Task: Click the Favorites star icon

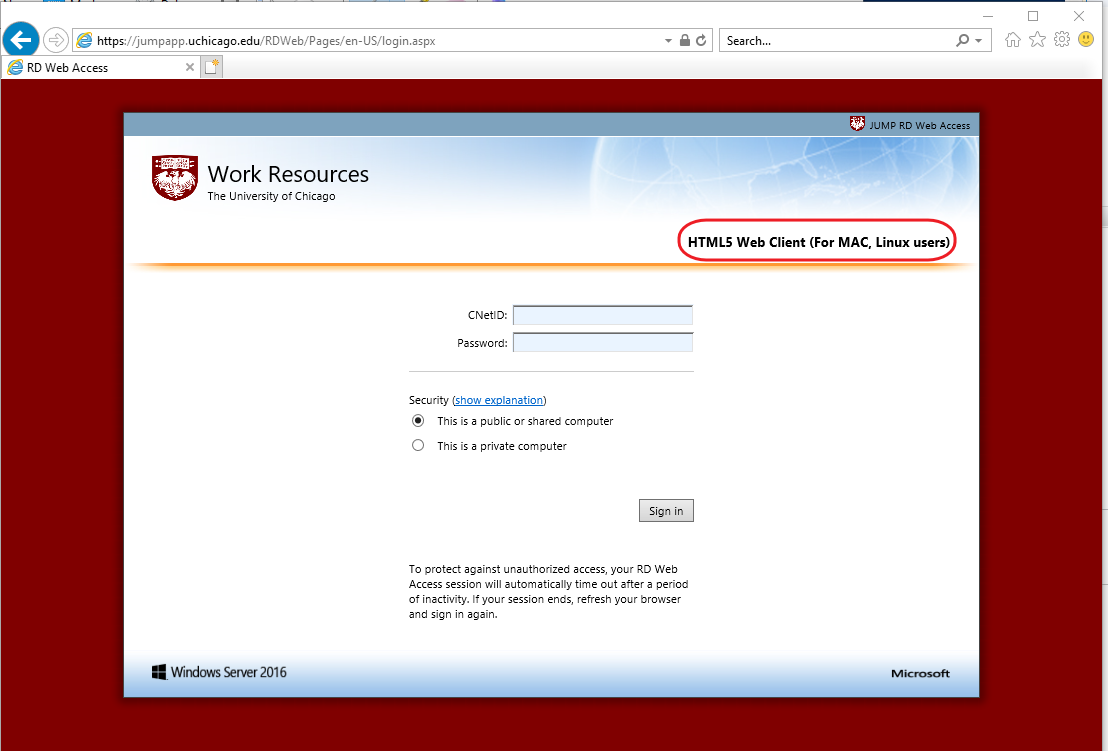Action: coord(1037,39)
